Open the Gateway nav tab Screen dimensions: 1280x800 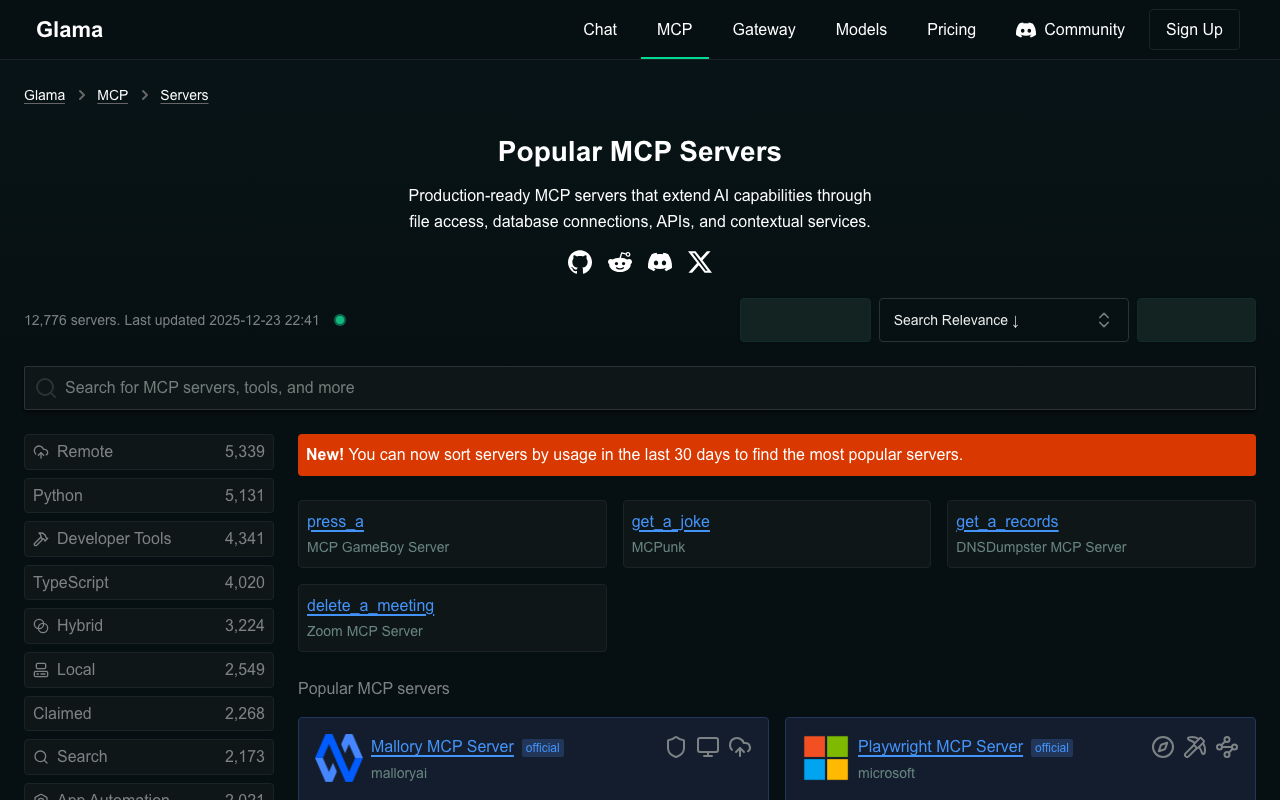tap(764, 30)
